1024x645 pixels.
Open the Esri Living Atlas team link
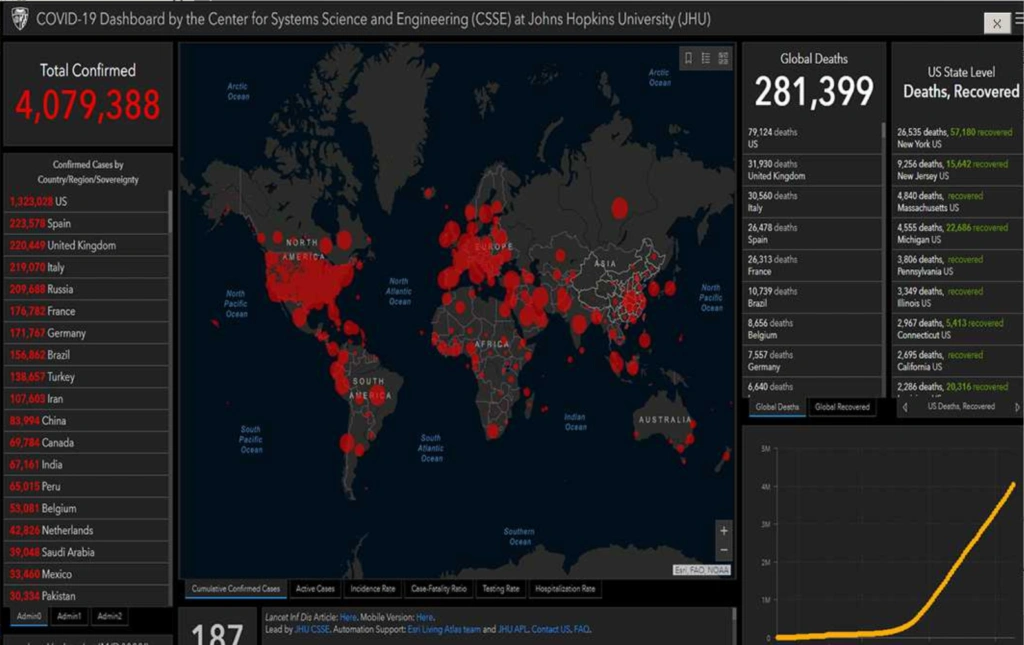(x=444, y=629)
